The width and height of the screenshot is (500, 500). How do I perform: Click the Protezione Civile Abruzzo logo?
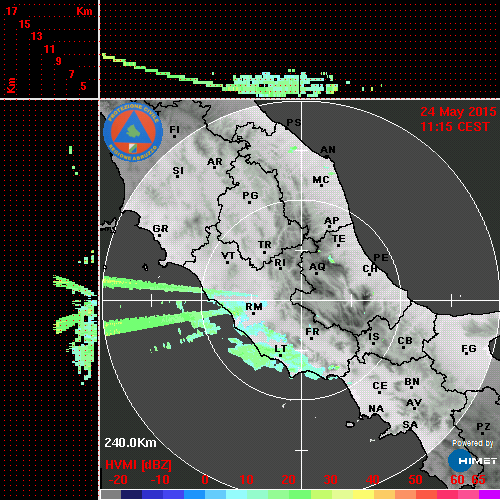point(133,132)
